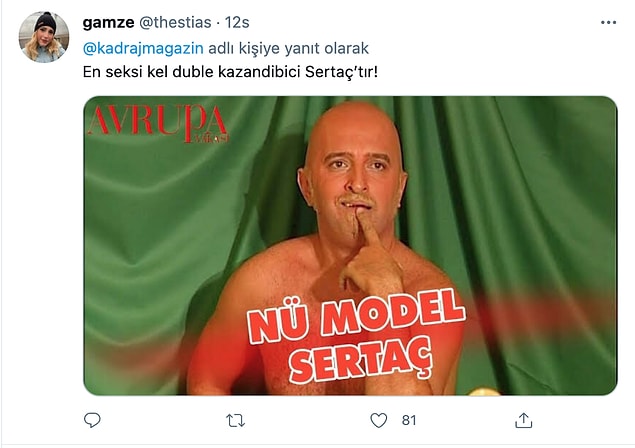Open the attached image with green curtain
This screenshot has width=635, height=448.
(x=350, y=245)
